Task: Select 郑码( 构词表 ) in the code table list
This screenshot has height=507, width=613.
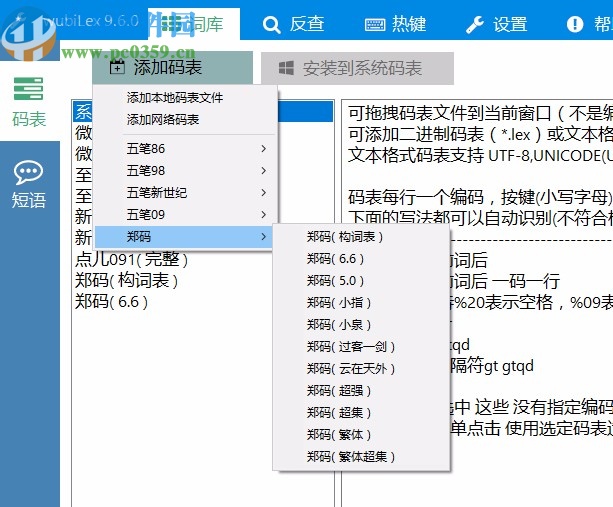Action: [x=126, y=280]
